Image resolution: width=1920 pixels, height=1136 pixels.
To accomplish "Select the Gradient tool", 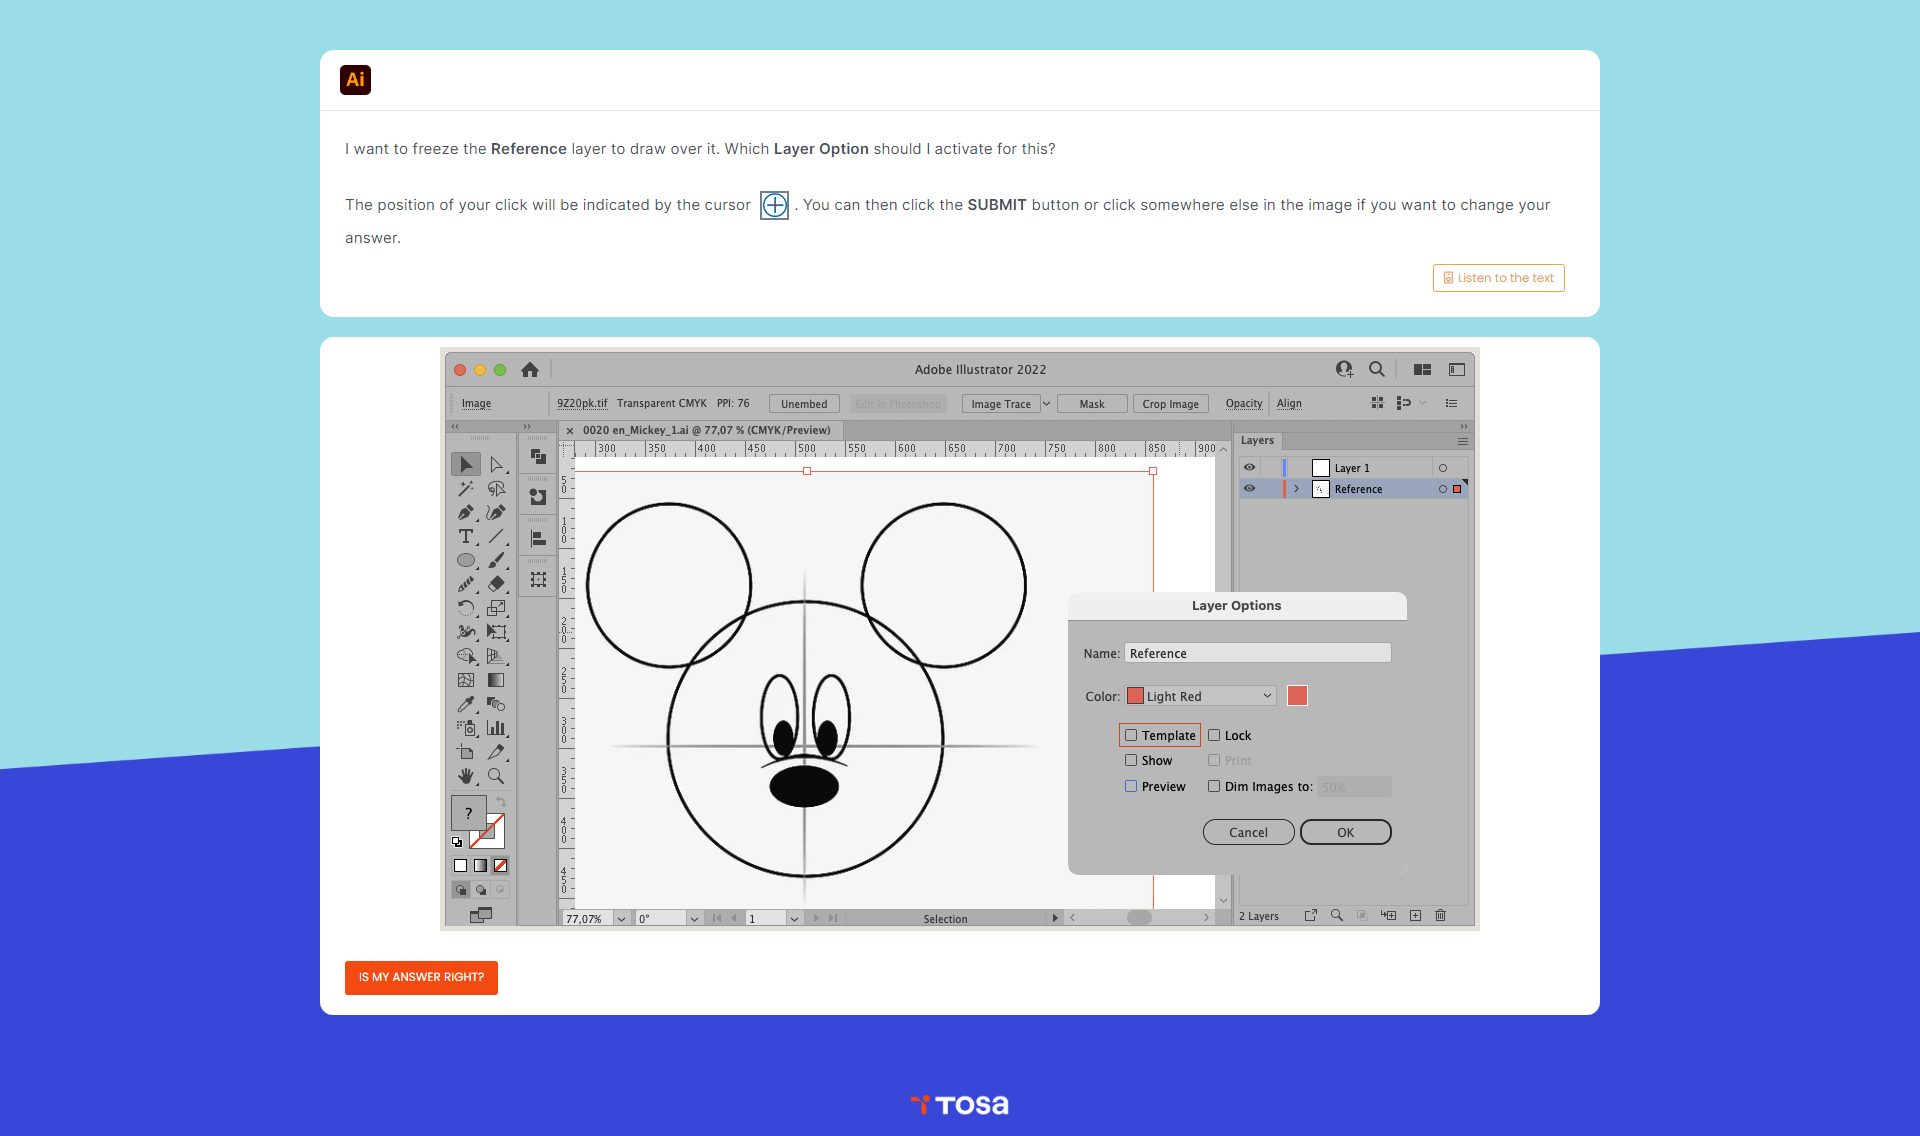I will pos(496,680).
